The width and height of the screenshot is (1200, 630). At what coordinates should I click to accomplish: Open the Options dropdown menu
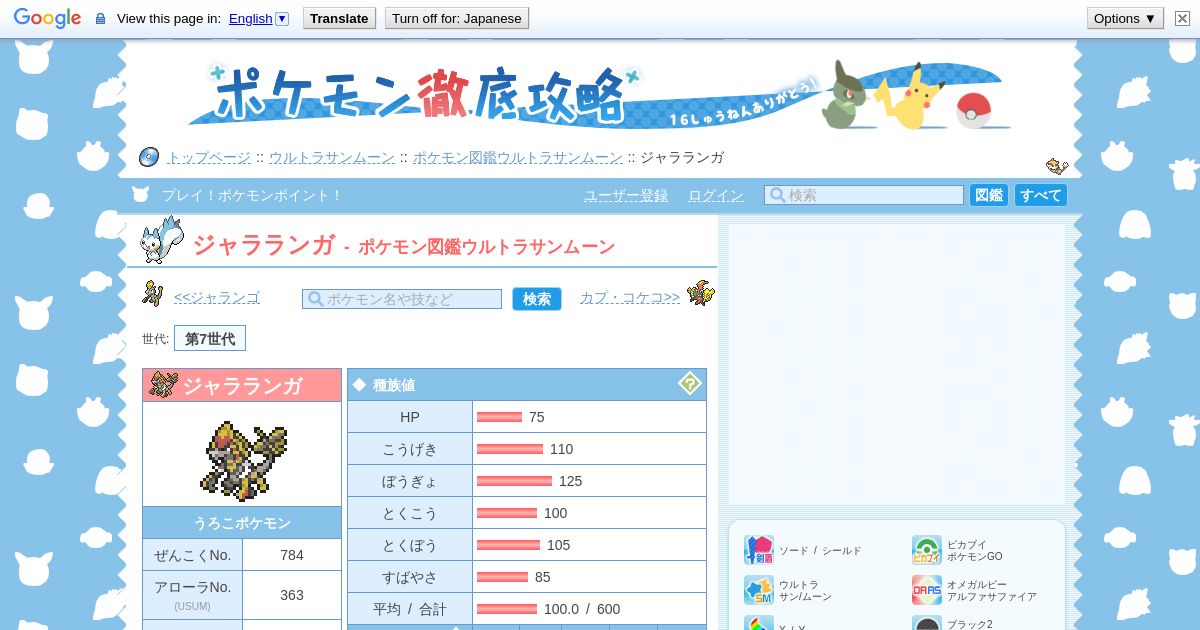[1125, 18]
